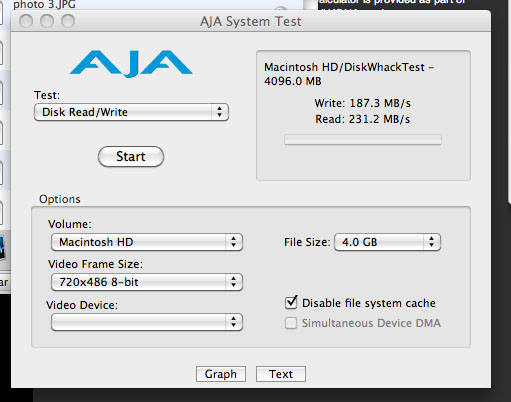Click the Options group label
This screenshot has width=511, height=402.
pos(60,199)
